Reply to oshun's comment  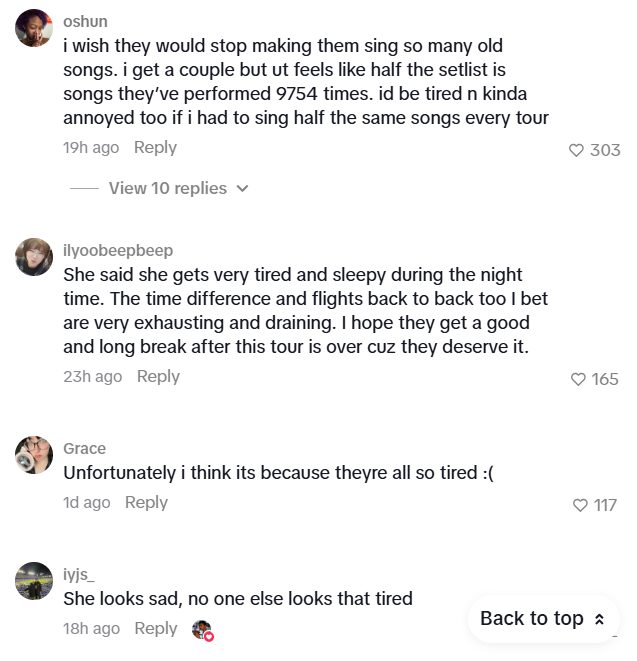pyautogui.click(x=155, y=147)
